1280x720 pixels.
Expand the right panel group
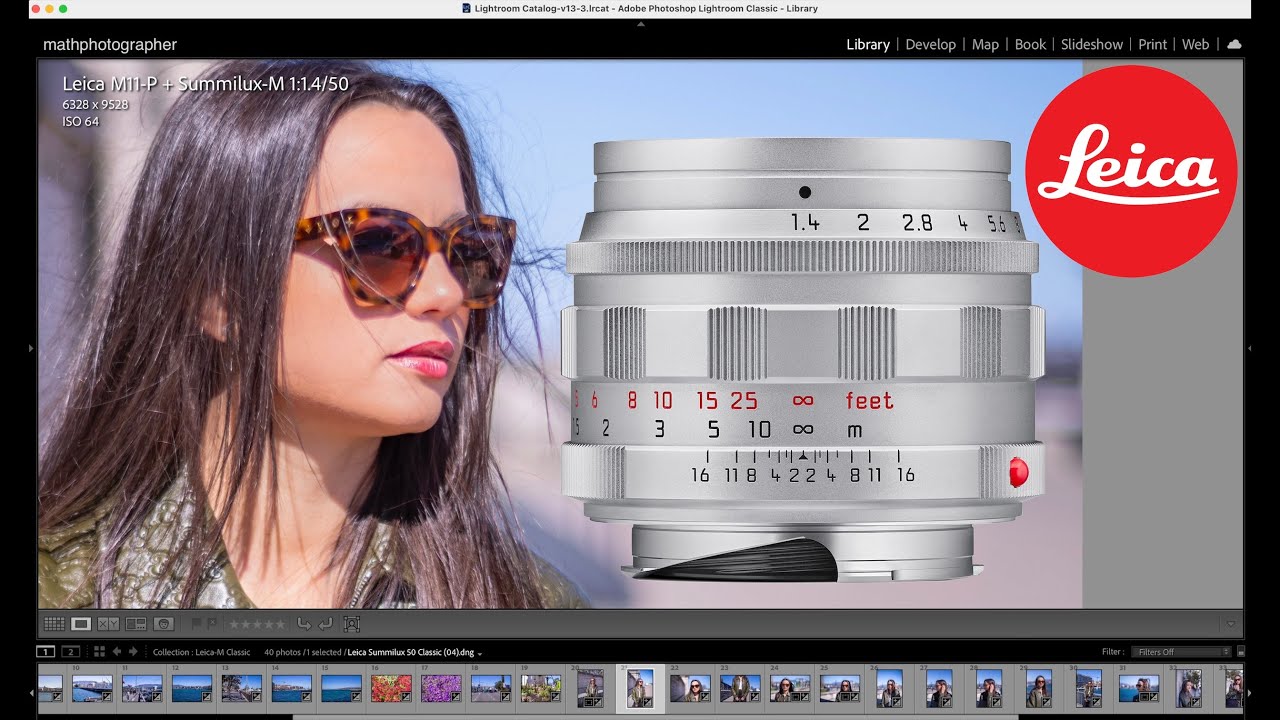1249,348
